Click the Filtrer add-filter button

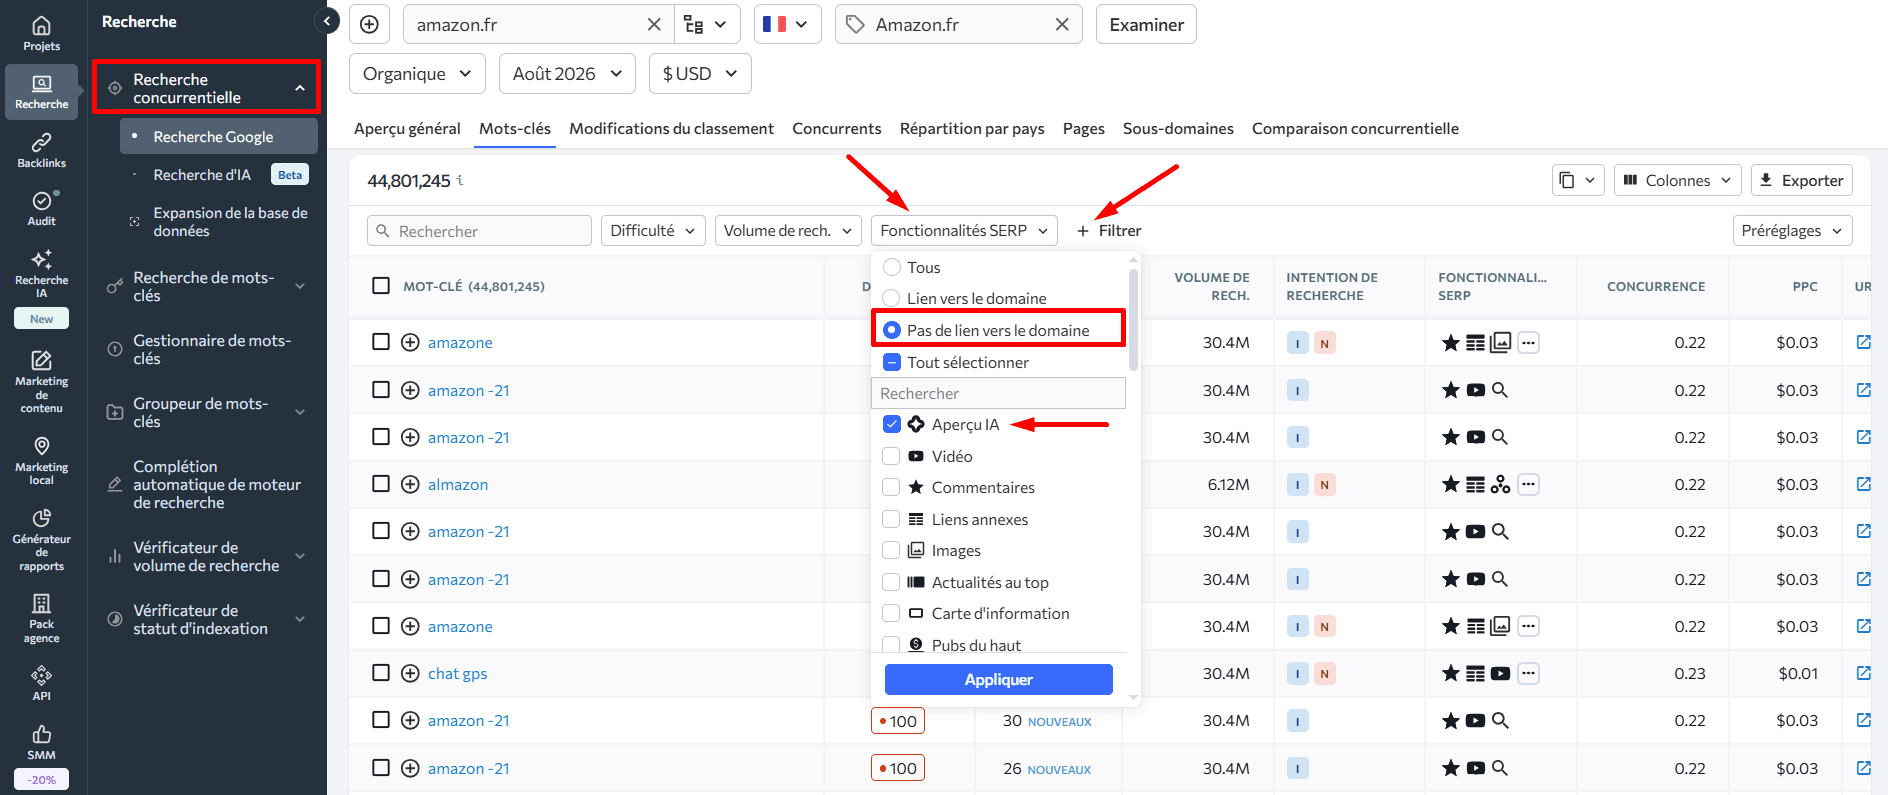[x=1109, y=231]
